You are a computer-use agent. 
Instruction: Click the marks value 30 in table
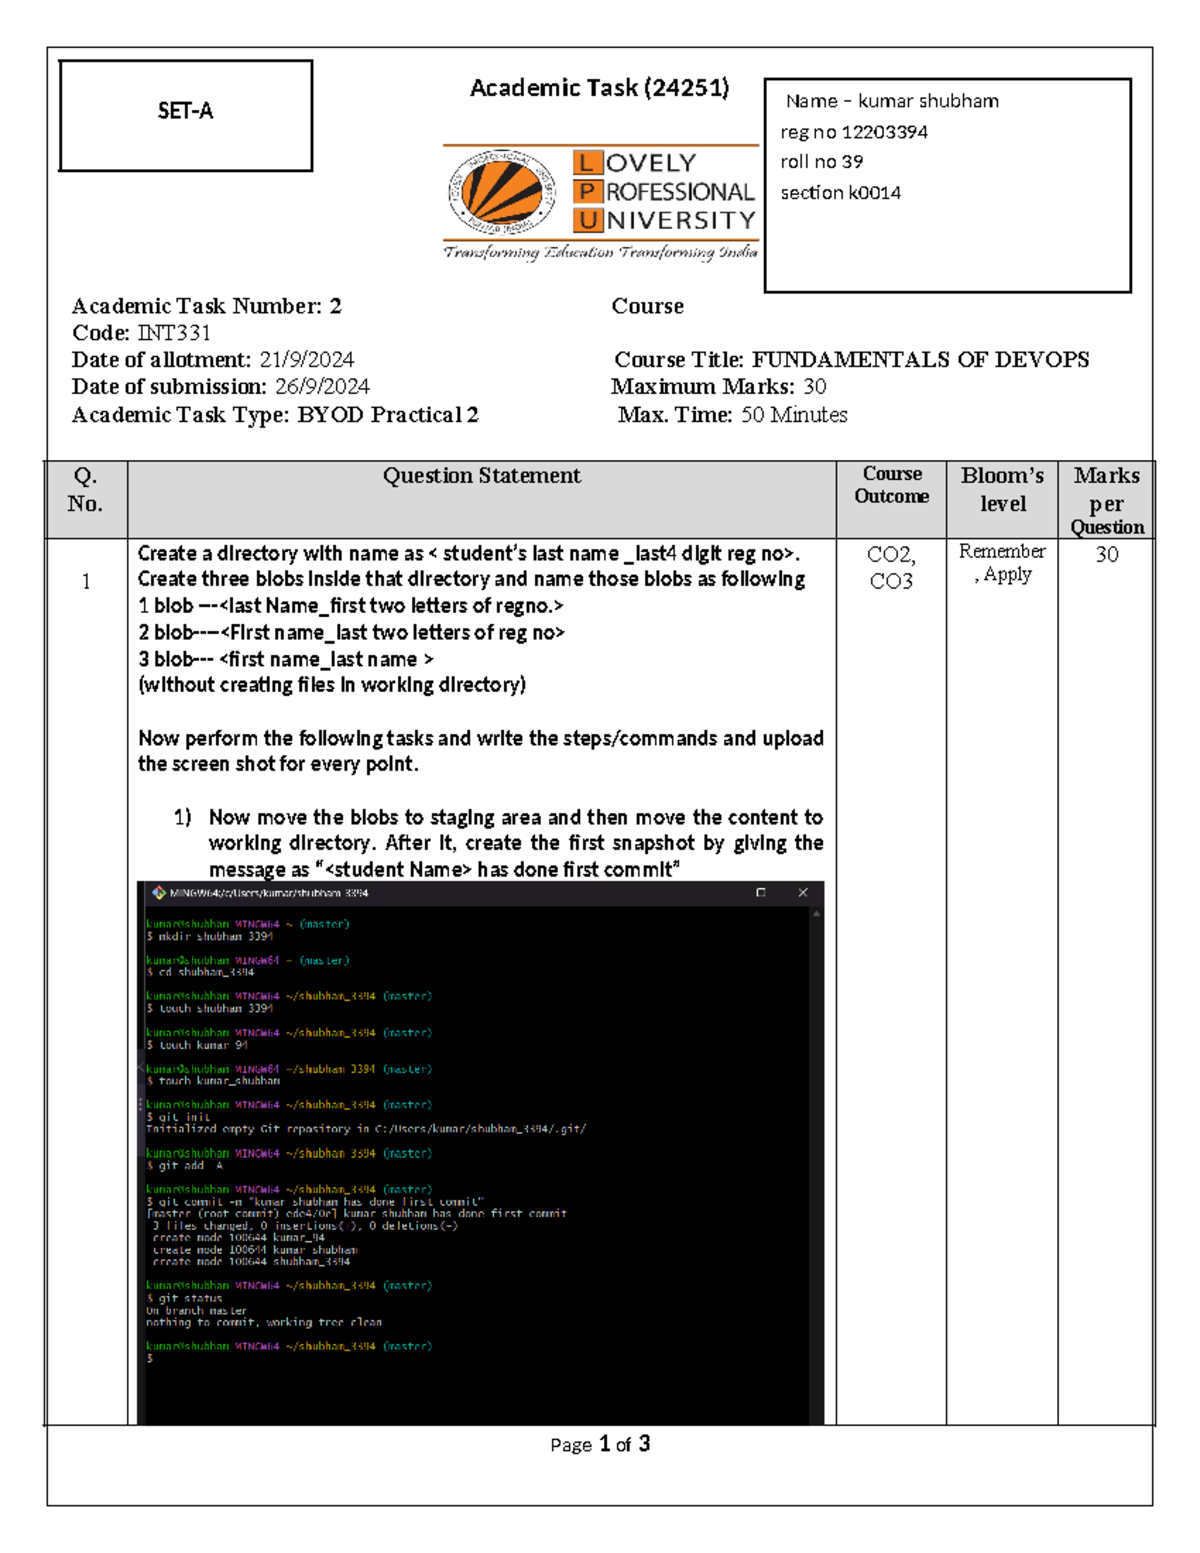(1107, 555)
